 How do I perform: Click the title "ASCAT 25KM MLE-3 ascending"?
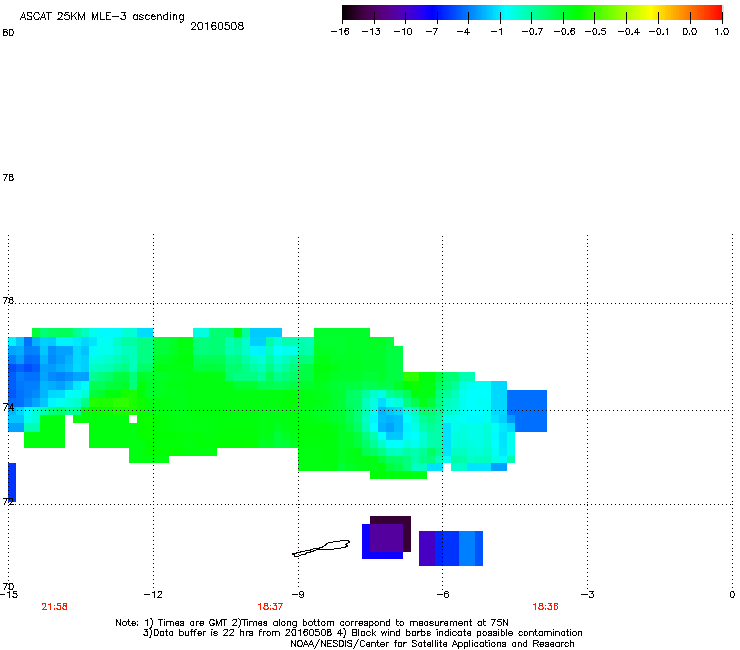pyautogui.click(x=102, y=16)
